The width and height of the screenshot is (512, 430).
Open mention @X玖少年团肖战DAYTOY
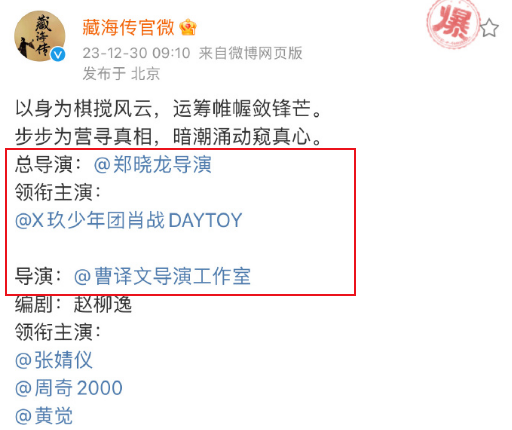coord(129,220)
